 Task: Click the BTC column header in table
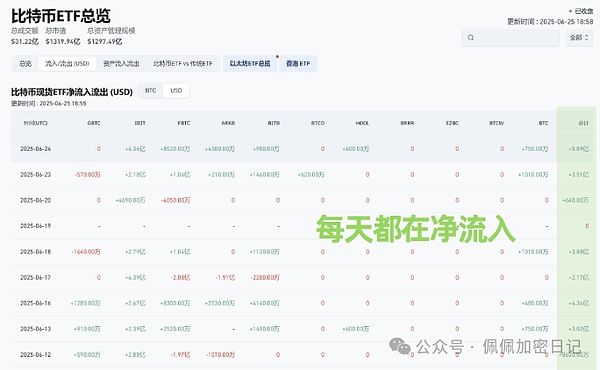[543, 123]
